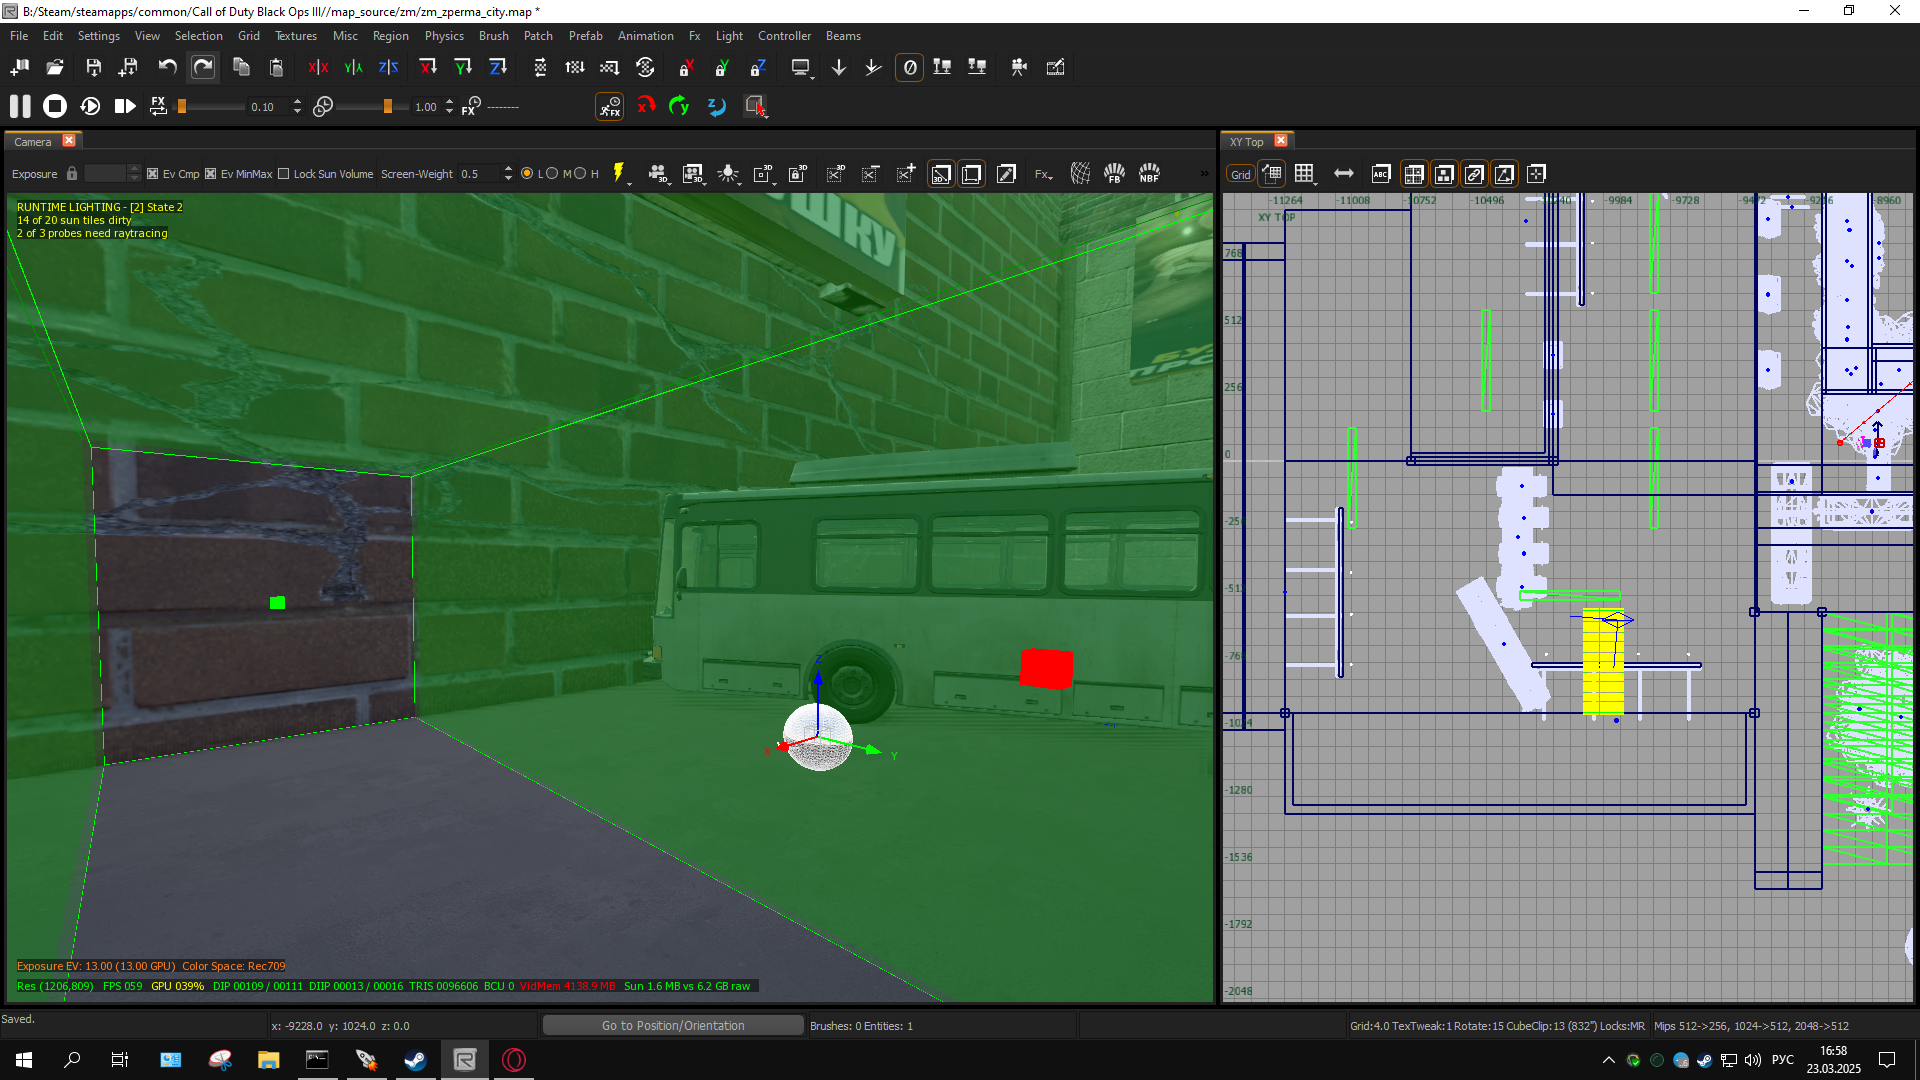
Task: Open the Textures menu
Action: click(296, 36)
